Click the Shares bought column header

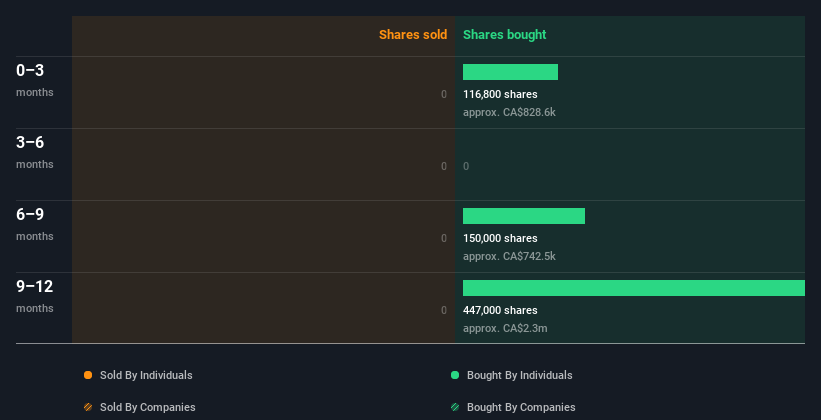click(x=504, y=35)
